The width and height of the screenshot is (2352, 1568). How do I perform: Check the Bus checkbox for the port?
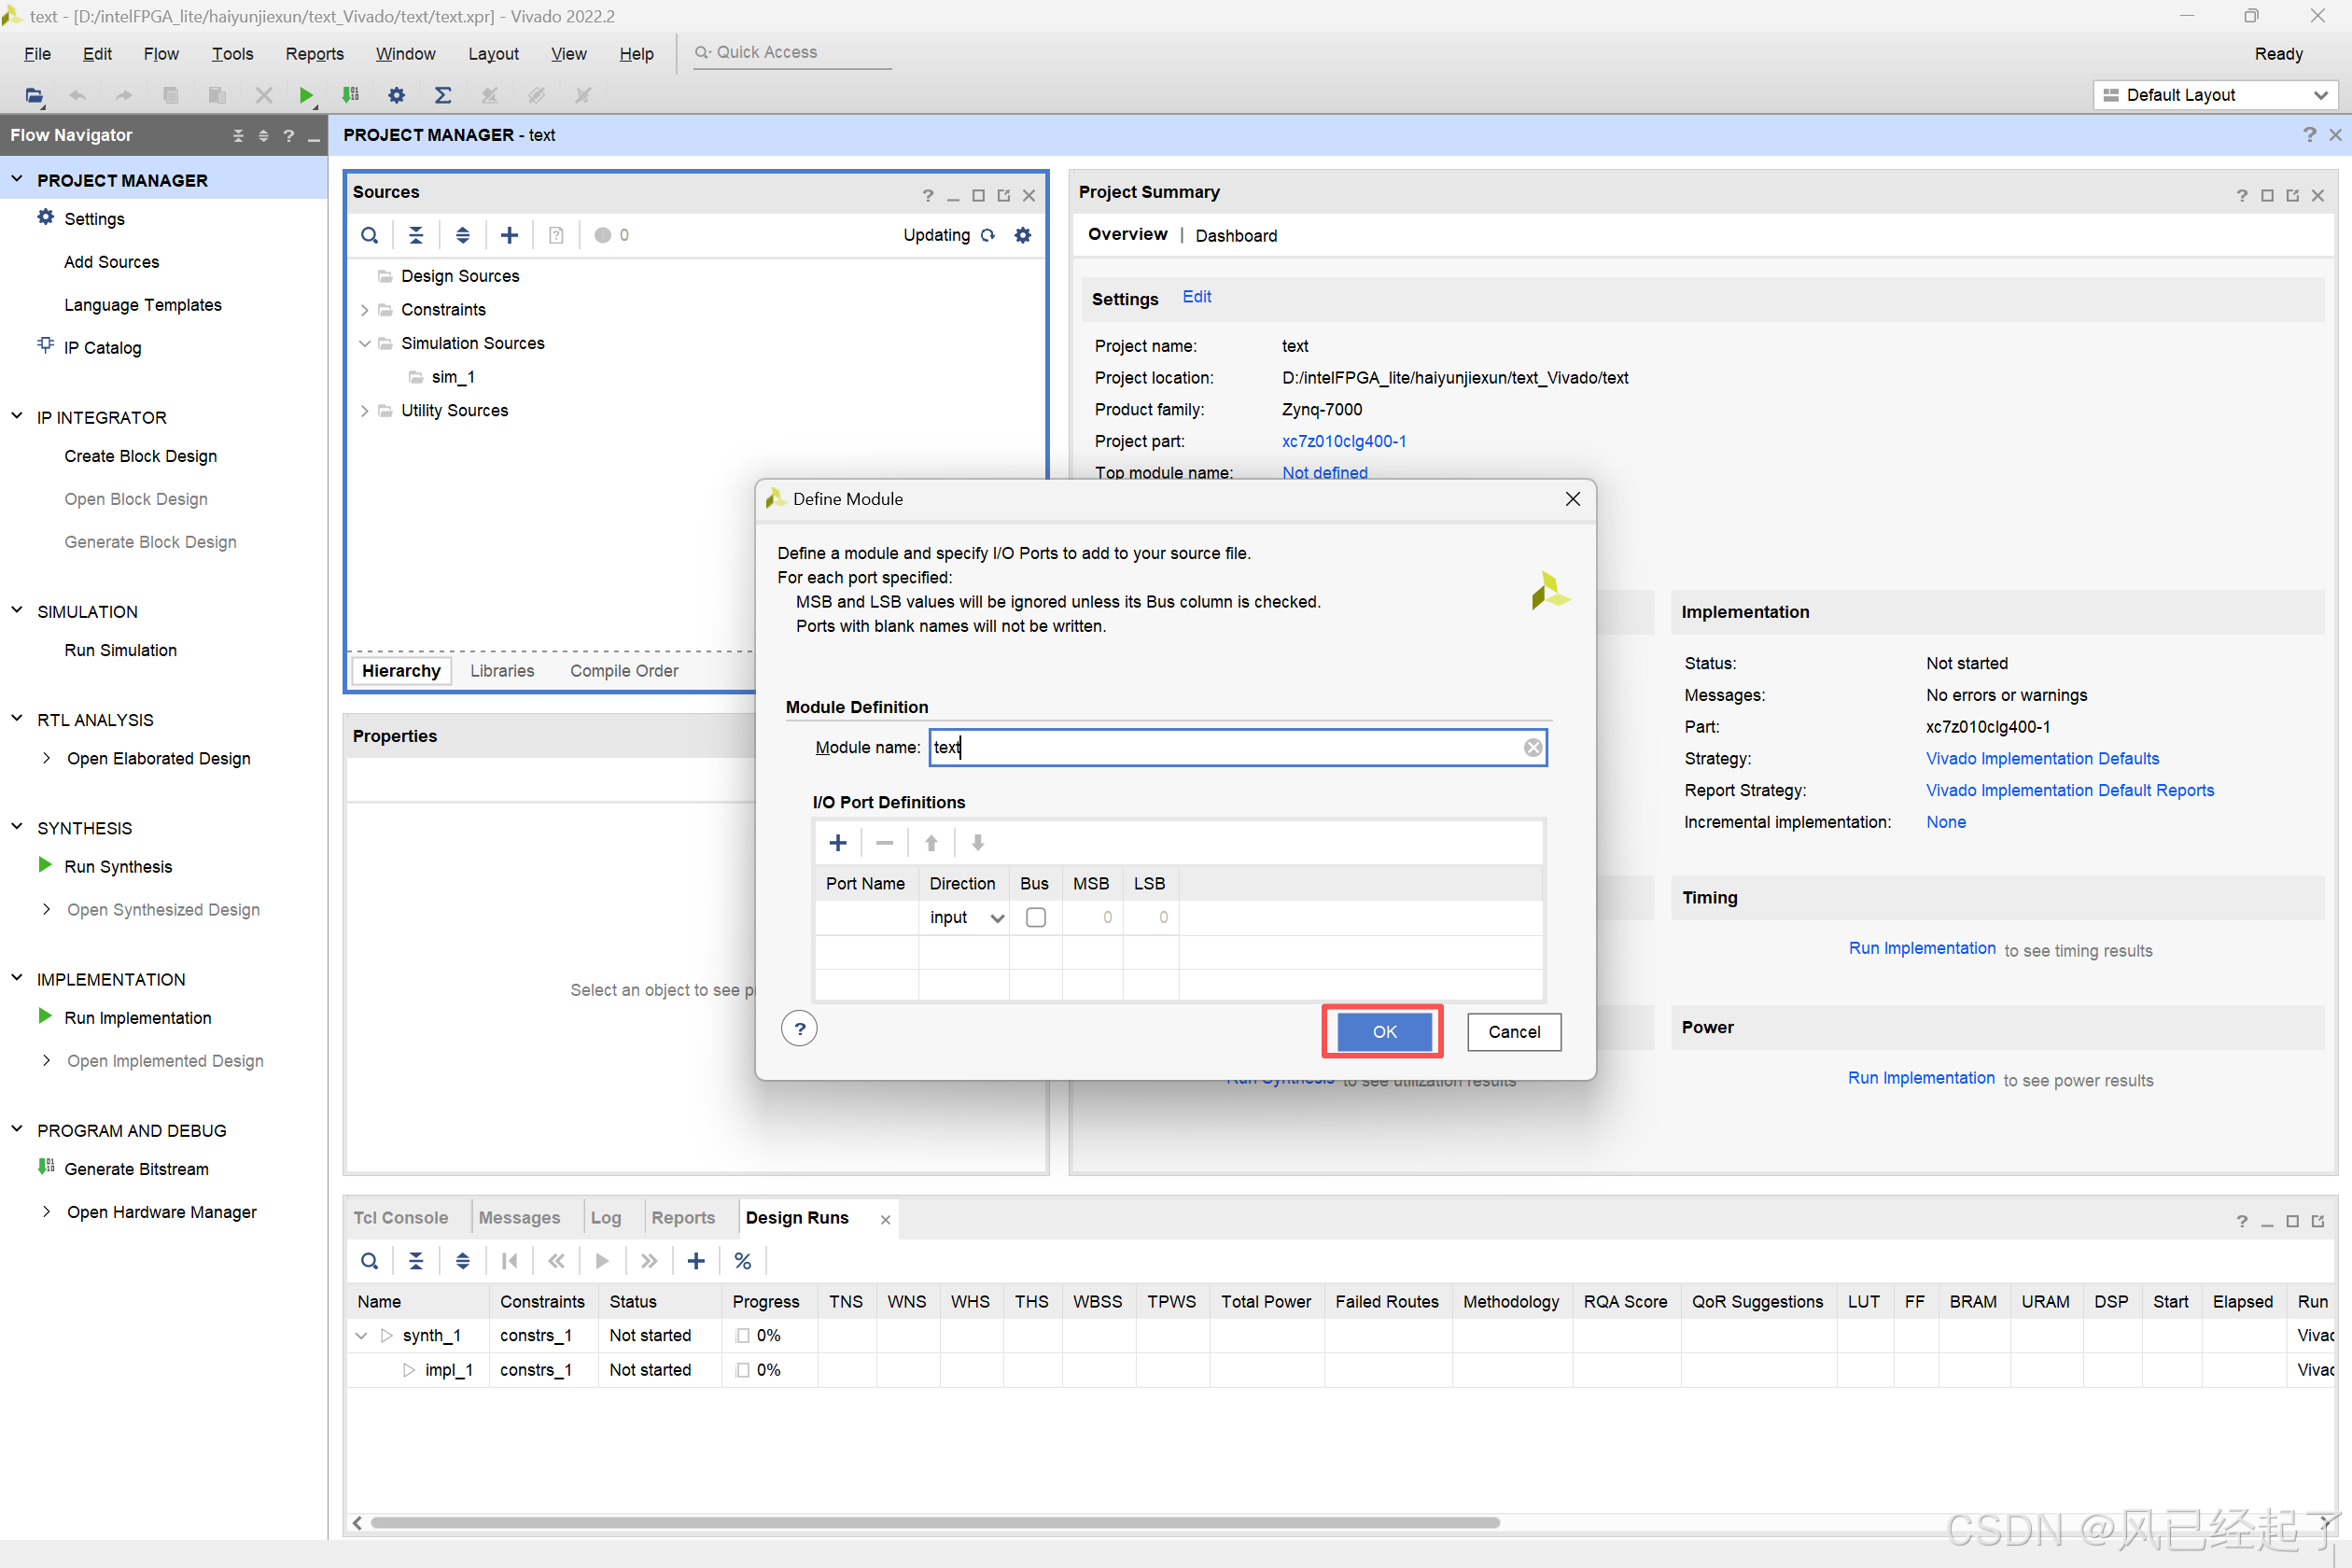(x=1036, y=917)
